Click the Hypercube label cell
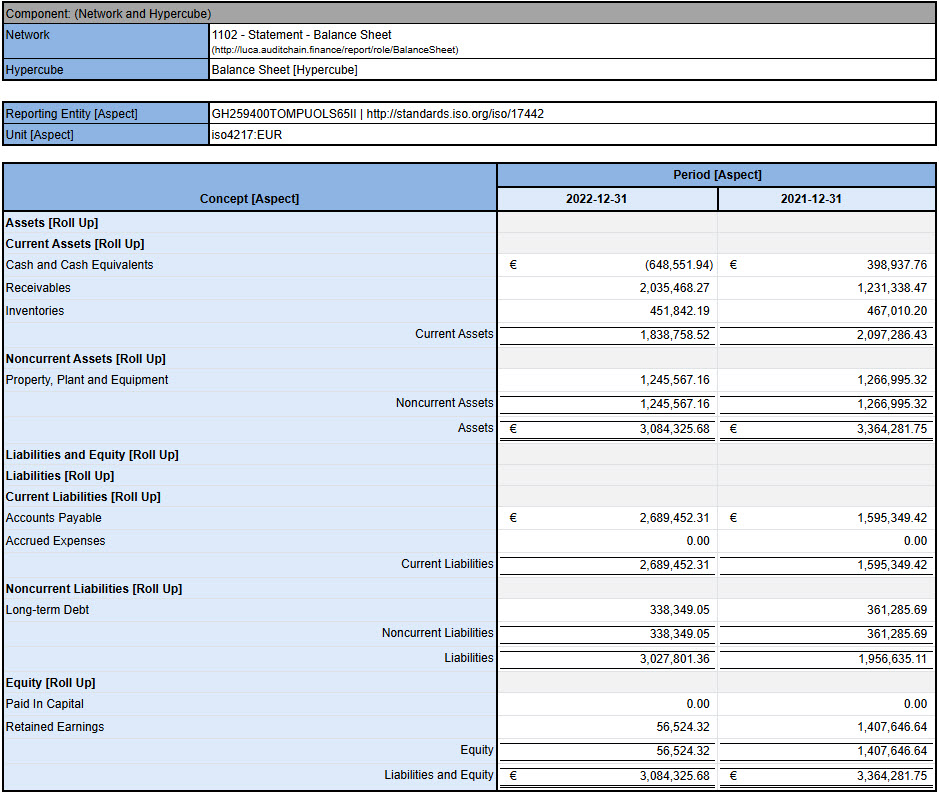Screen dimensions: 939x794 pyautogui.click(x=106, y=69)
